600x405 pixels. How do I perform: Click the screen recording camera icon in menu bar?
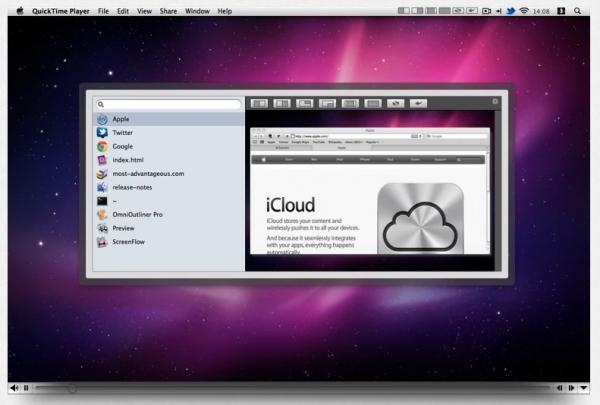click(x=486, y=11)
